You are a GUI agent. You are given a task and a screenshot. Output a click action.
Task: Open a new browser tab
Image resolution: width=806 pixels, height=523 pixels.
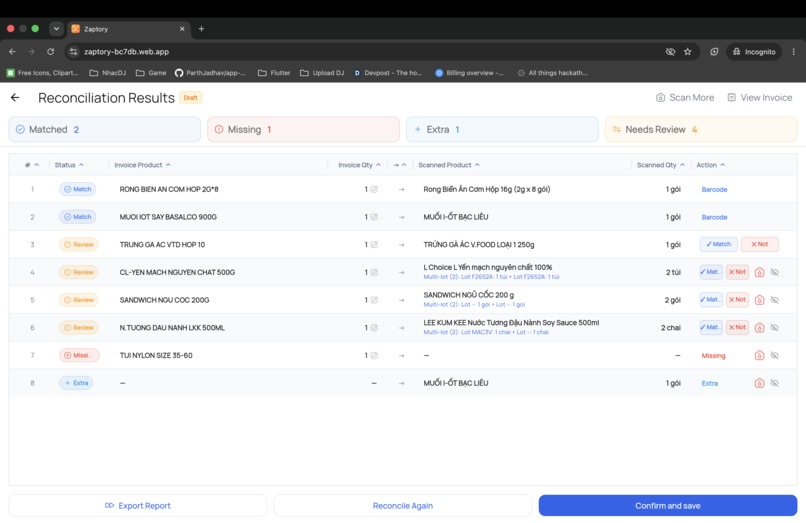pos(202,29)
